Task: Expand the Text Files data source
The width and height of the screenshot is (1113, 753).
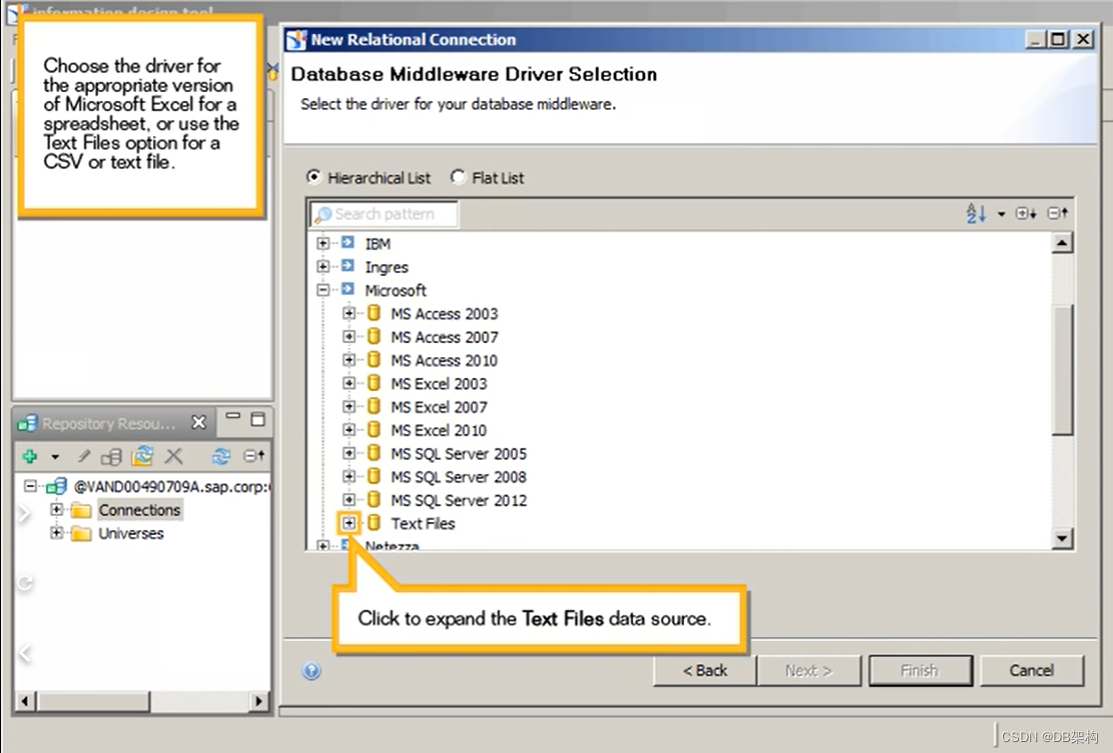Action: click(349, 523)
